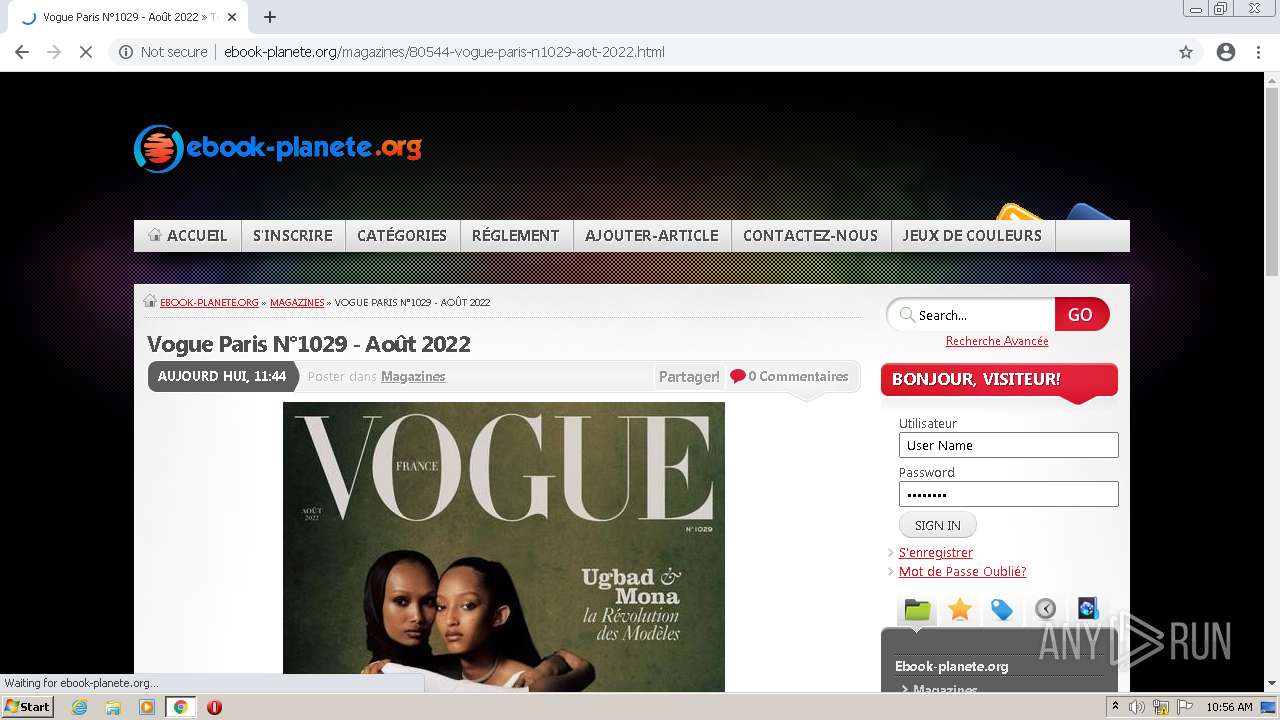Click the sidebar Ebook-planete.org heading
The width and height of the screenshot is (1280, 720).
951,666
